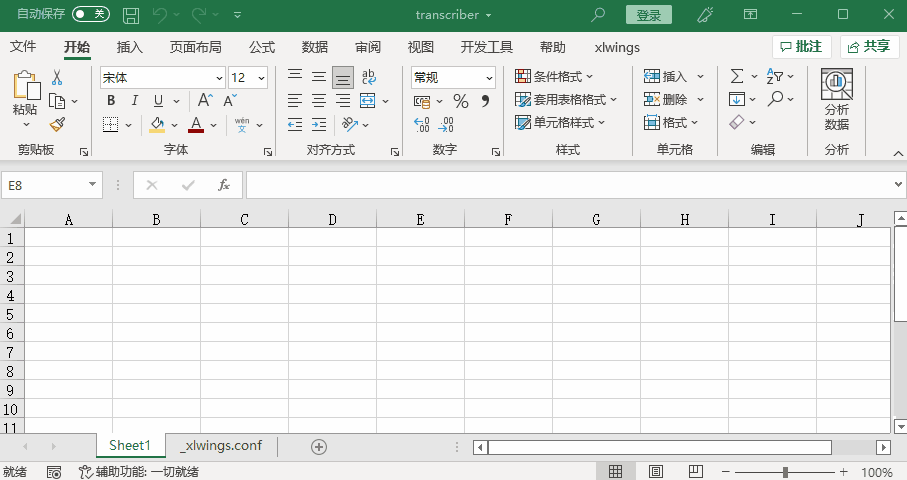Expand the font name dropdown
Viewport: 907px width, 480px height.
tap(219, 78)
